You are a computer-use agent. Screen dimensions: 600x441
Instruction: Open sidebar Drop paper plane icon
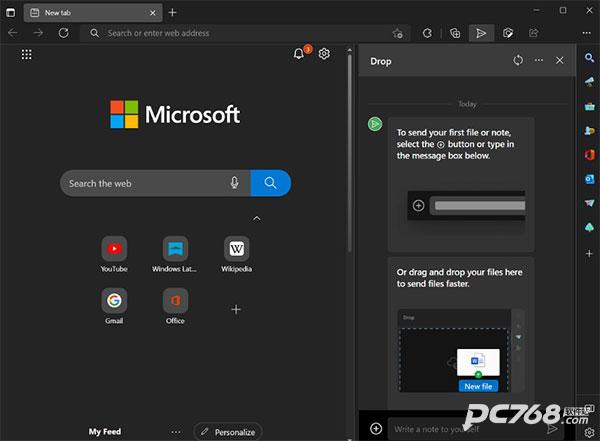click(589, 203)
